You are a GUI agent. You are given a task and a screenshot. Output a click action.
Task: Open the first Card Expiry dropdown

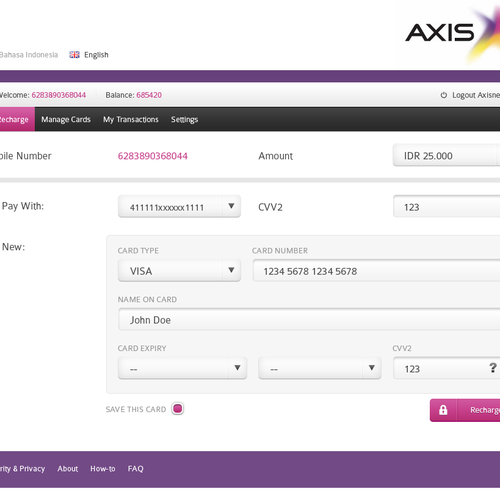coord(182,368)
